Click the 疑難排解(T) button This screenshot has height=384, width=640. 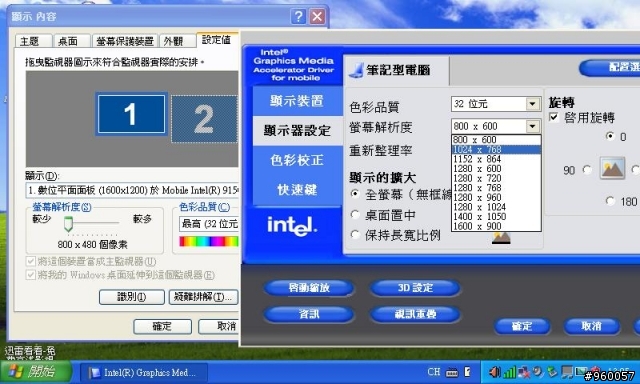(203, 297)
